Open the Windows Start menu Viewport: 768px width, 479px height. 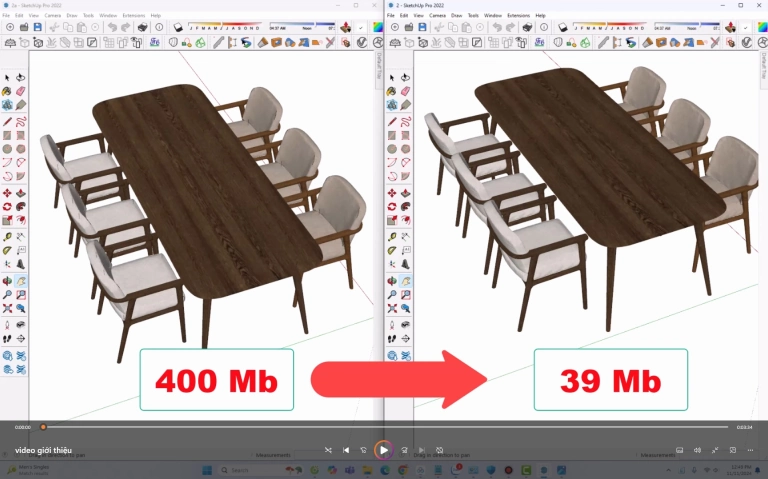(x=207, y=471)
